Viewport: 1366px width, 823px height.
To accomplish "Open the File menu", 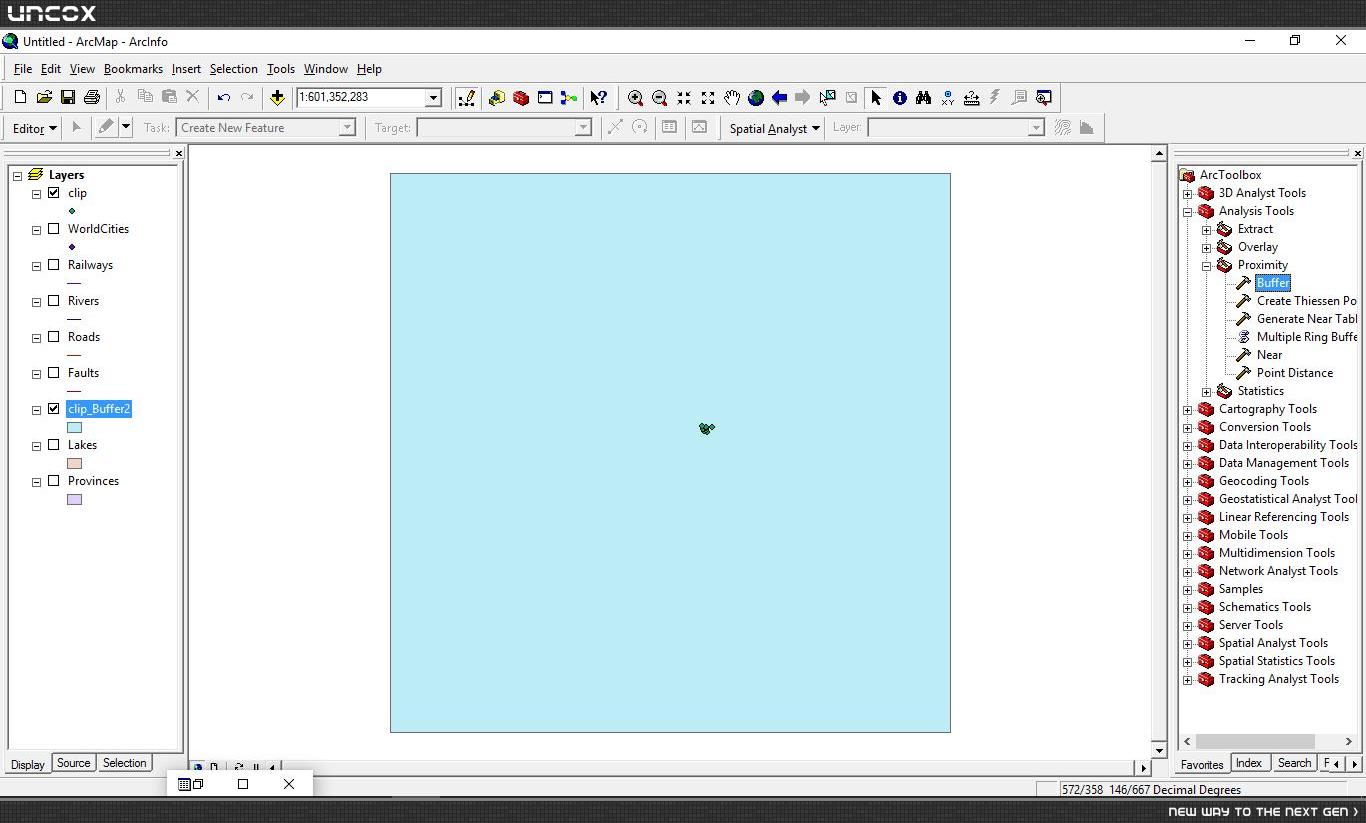I will (x=22, y=69).
